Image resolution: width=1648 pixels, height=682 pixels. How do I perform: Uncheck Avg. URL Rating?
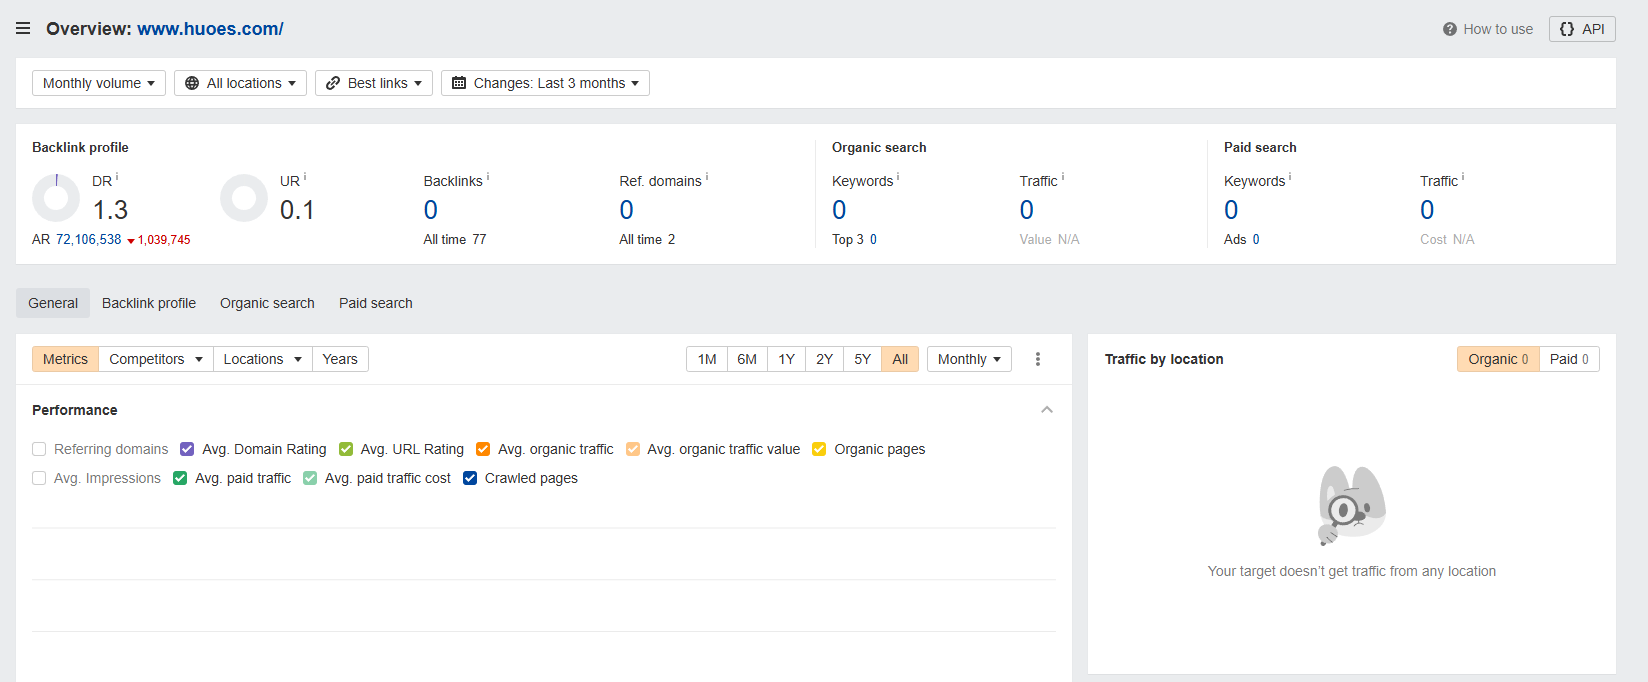coord(346,449)
